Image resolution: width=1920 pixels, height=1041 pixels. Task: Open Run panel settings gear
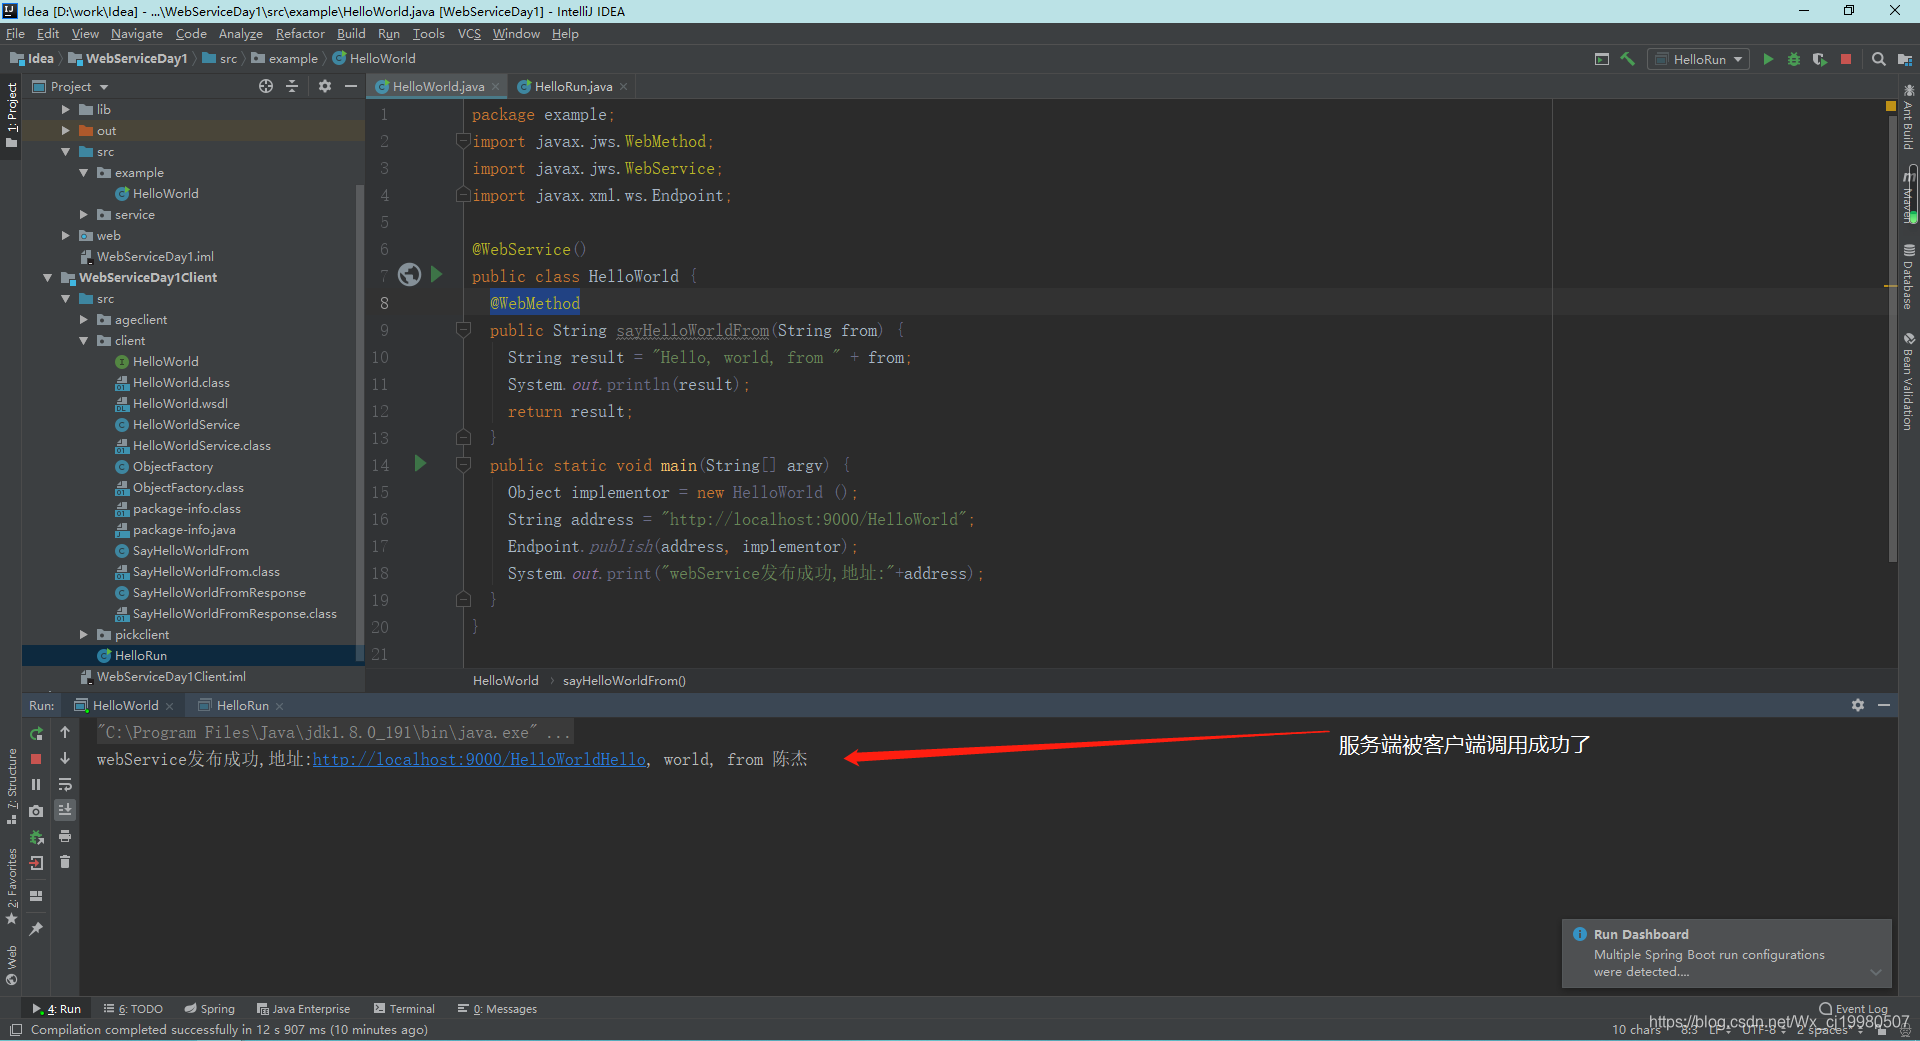pyautogui.click(x=1858, y=705)
